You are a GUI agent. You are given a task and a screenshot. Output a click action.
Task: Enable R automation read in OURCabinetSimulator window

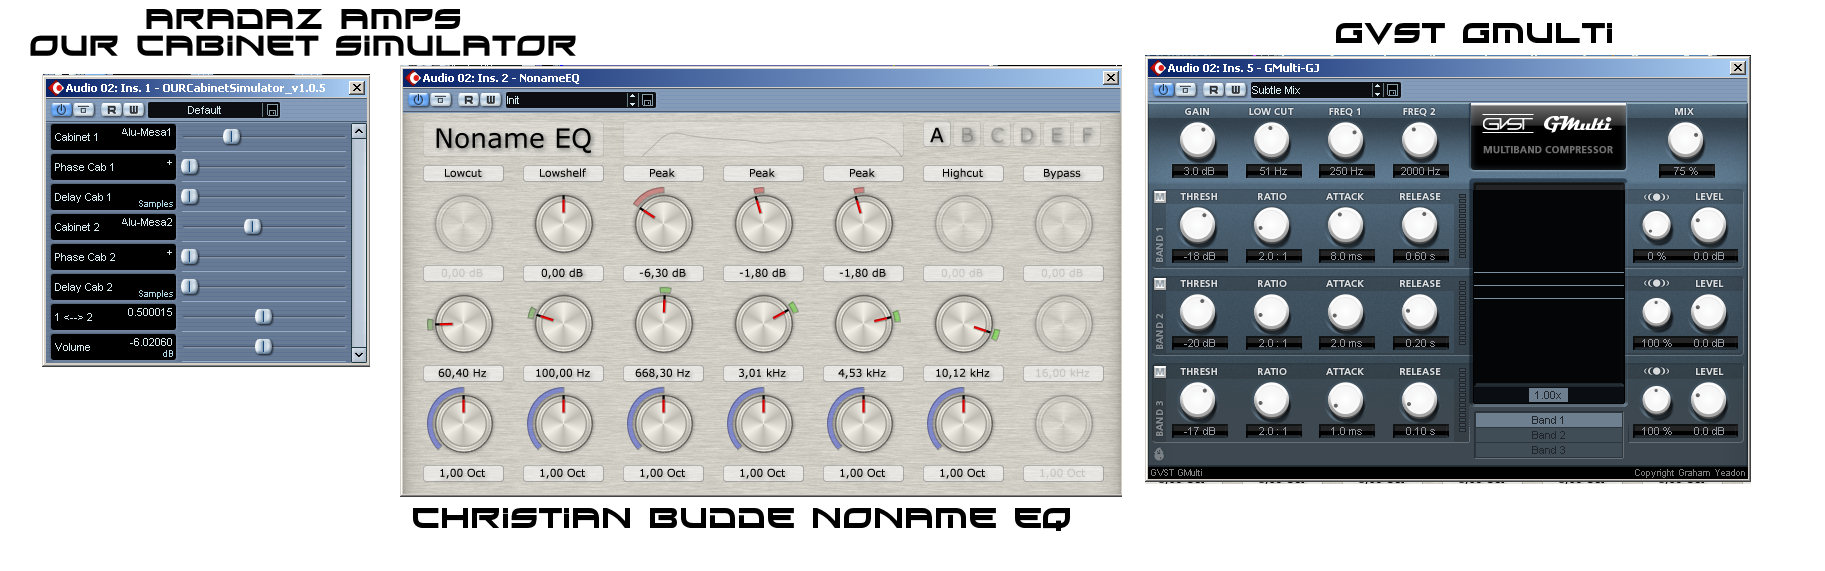point(112,110)
